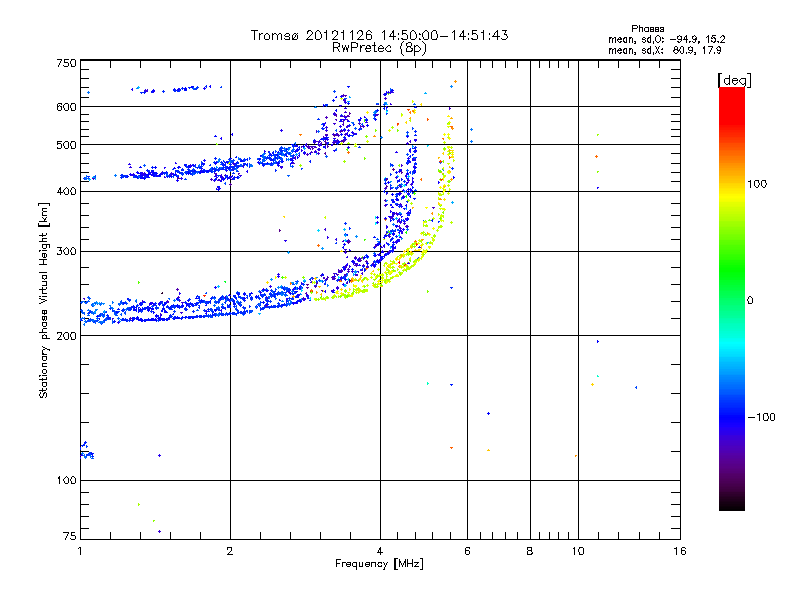800x600 pixels.
Task: Click the y-axis tick label '300'
Action: pos(66,252)
